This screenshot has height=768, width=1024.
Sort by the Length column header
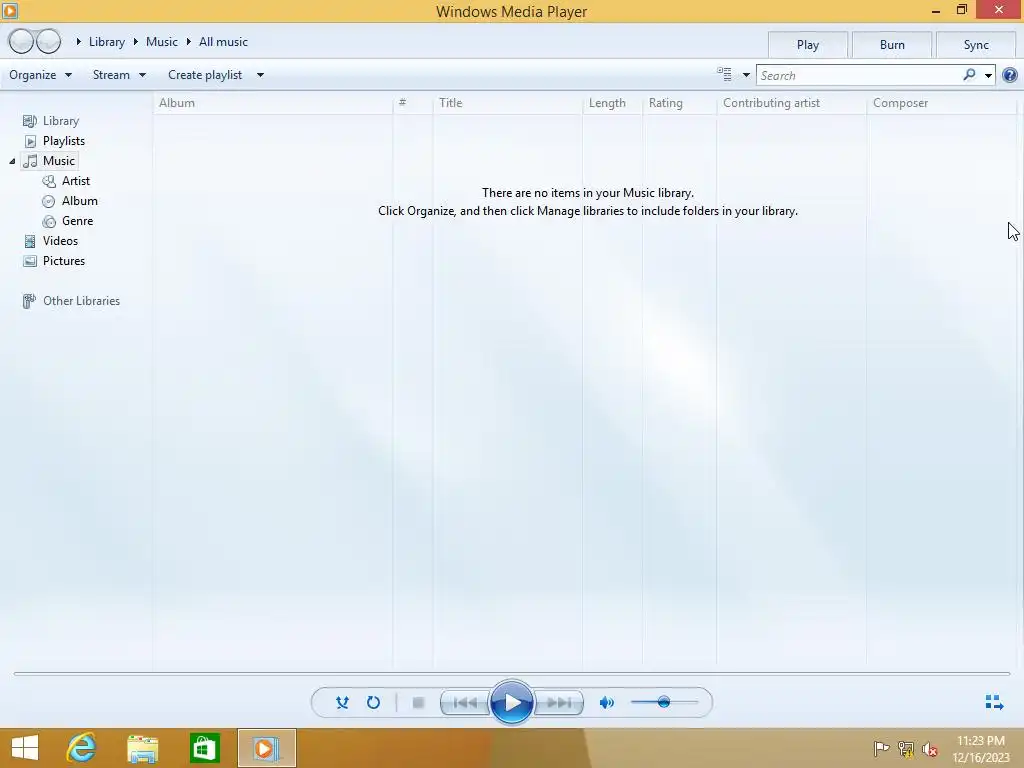click(612, 103)
